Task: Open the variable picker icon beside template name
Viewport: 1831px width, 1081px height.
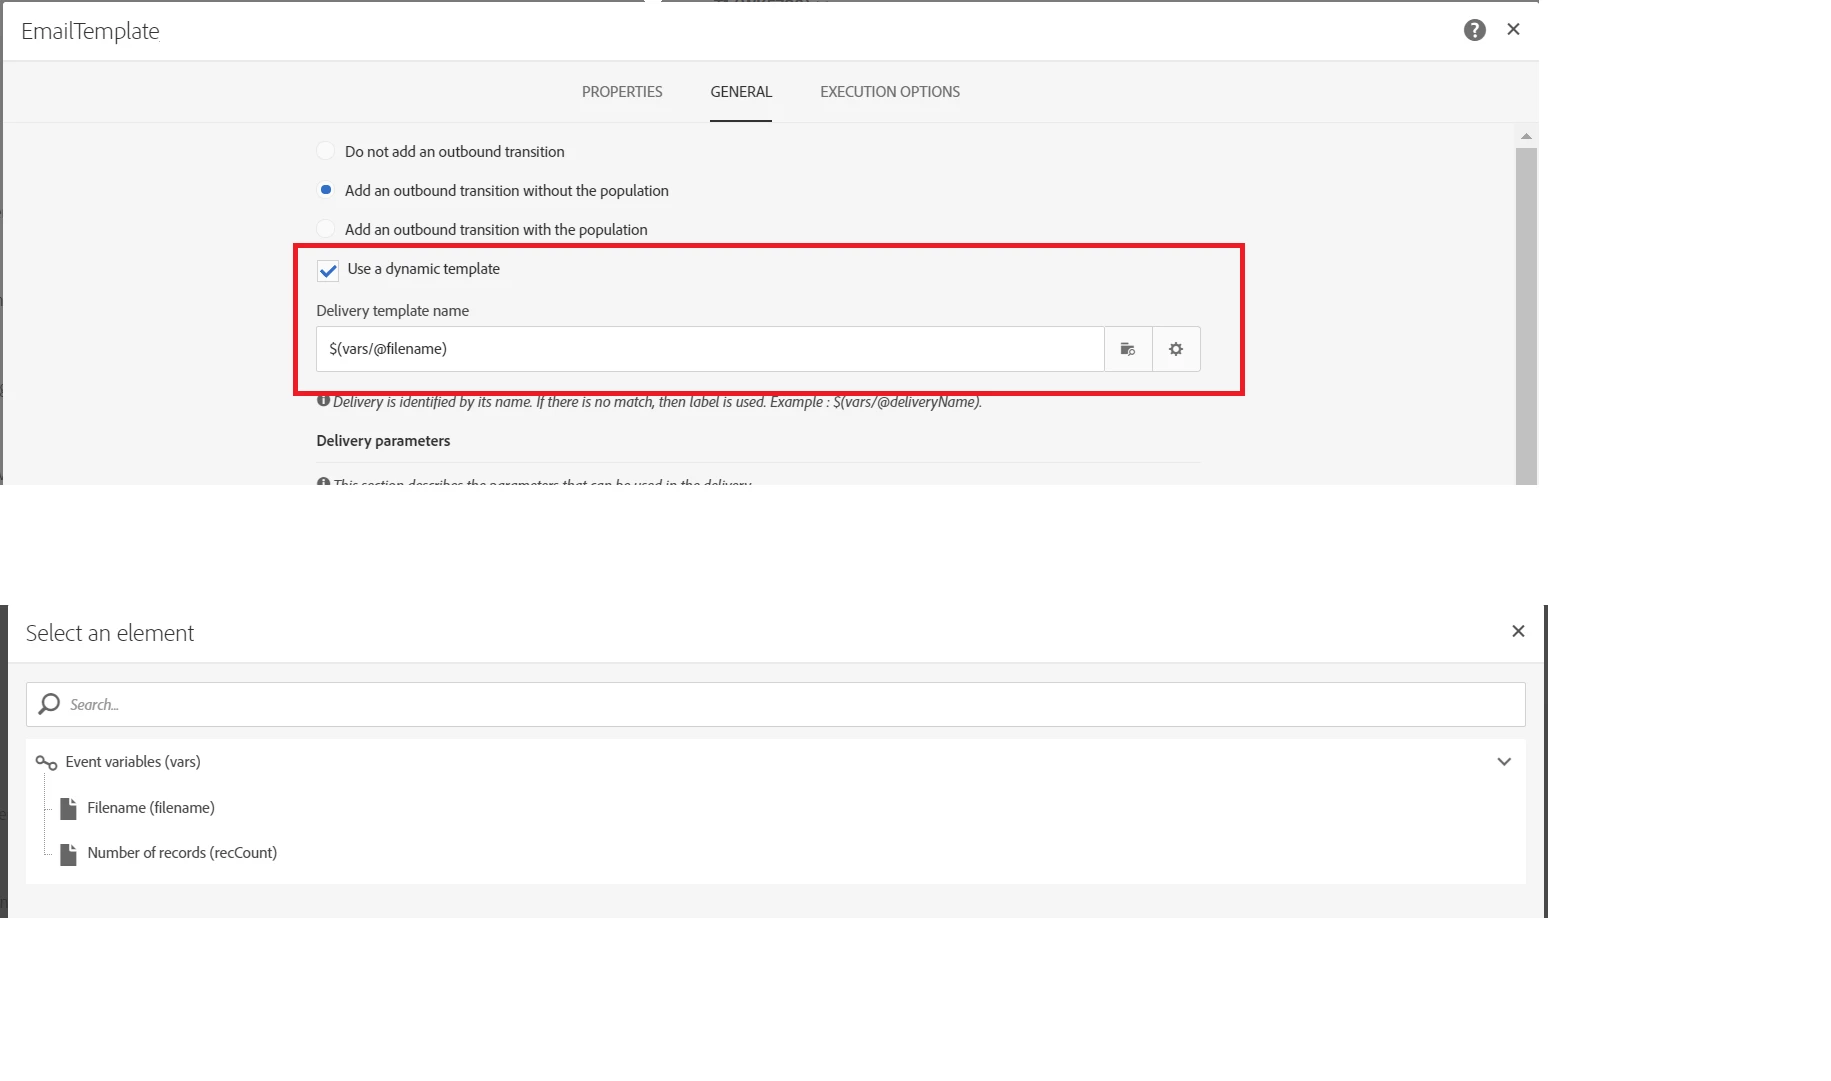Action: pyautogui.click(x=1128, y=349)
